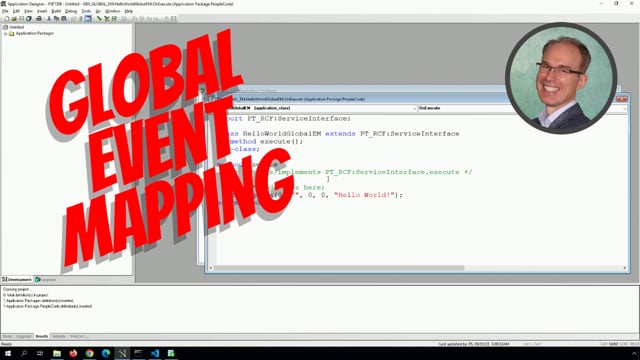Open Windows taskbar search
640x360 pixels.
[x=24, y=353]
